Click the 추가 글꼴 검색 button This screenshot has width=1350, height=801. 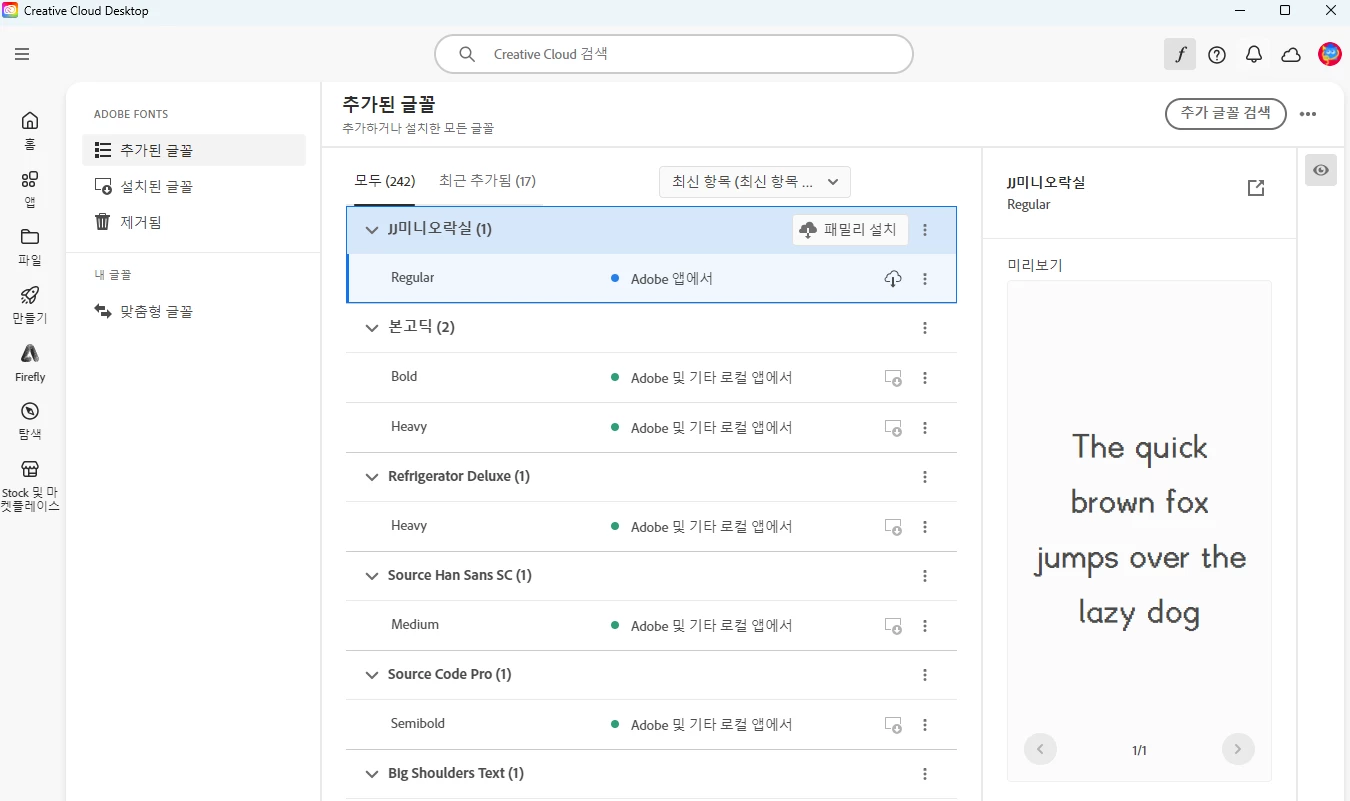point(1226,113)
